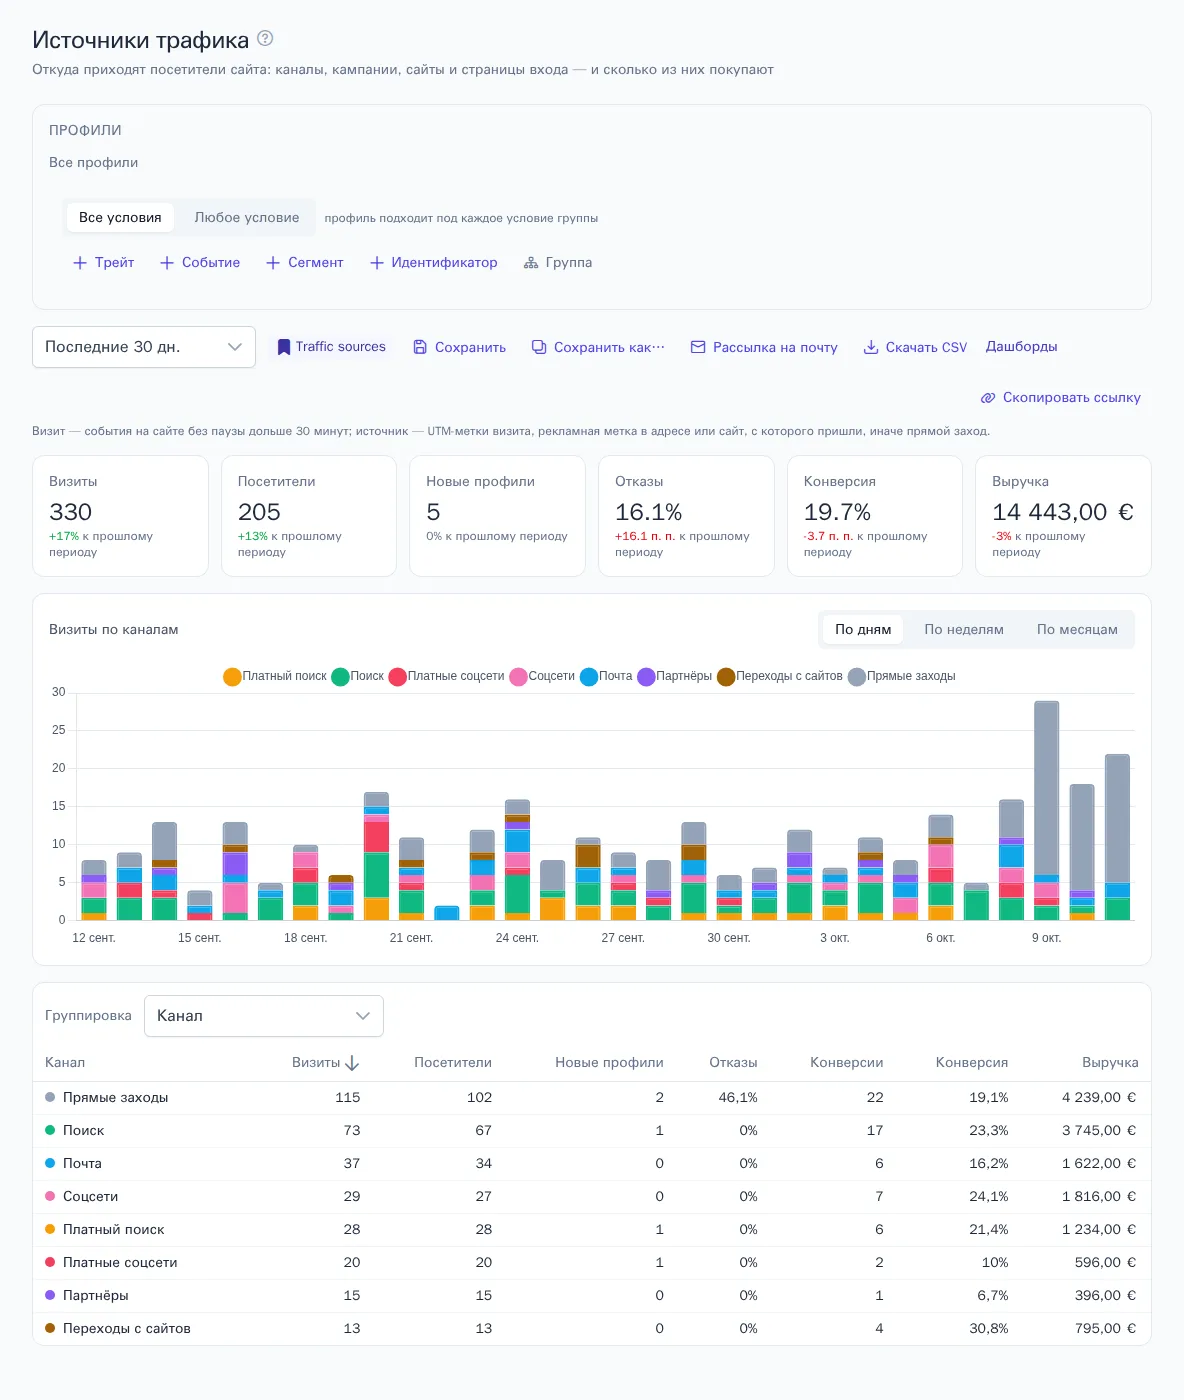This screenshot has height=1400, width=1184.
Task: Switch chart to По месяцам
Action: 1077,630
